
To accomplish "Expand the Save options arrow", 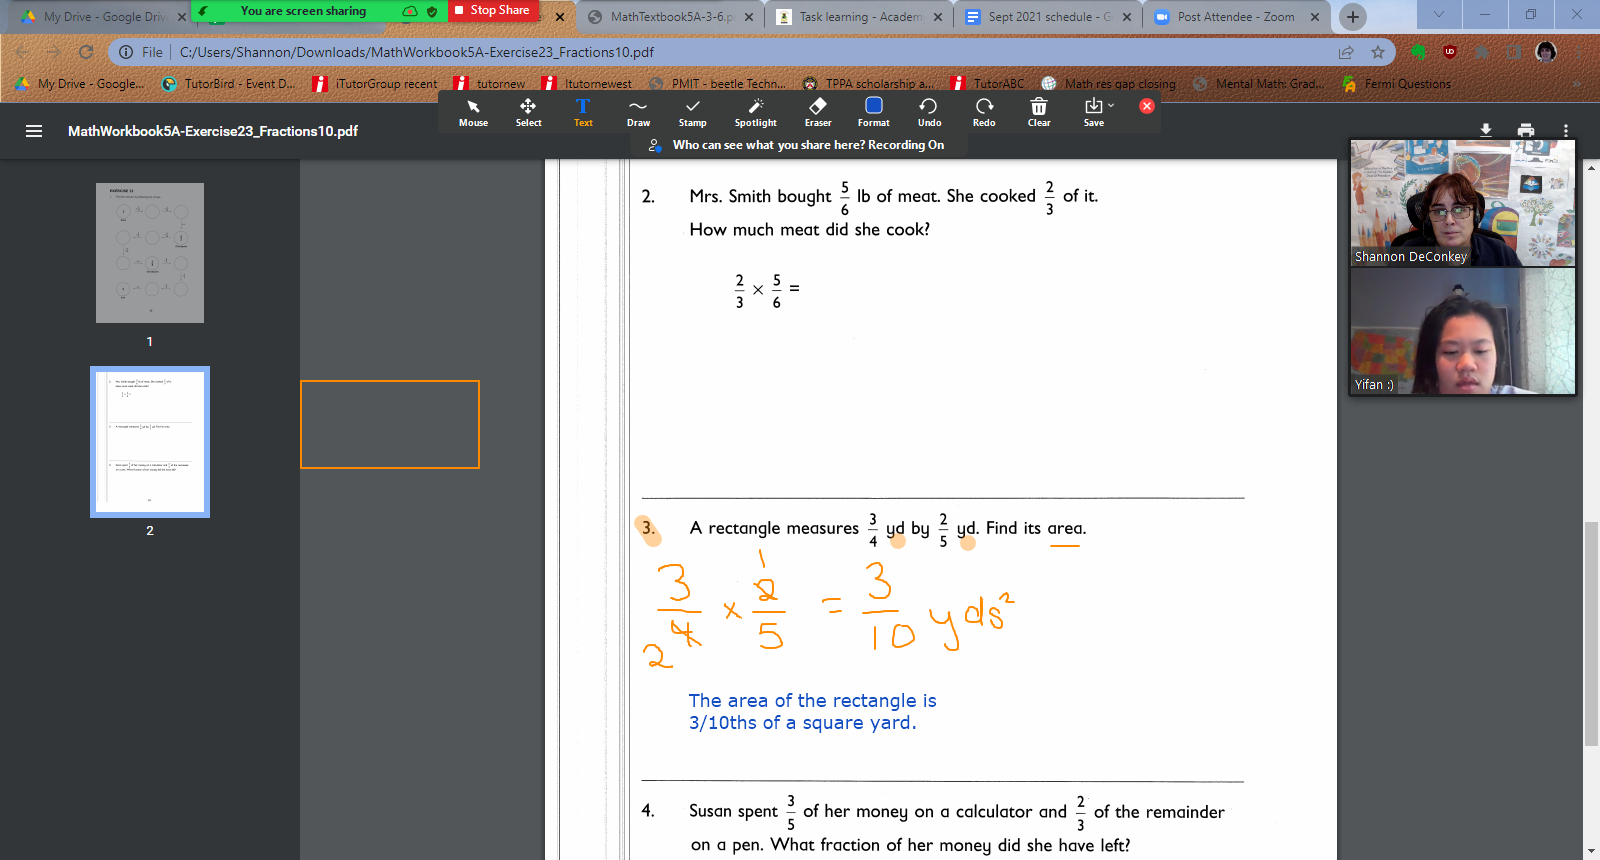I will click(1111, 105).
